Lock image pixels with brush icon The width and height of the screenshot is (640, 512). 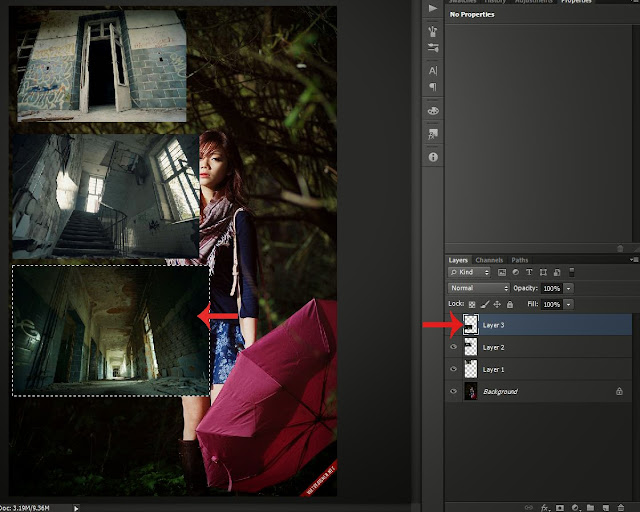485,304
